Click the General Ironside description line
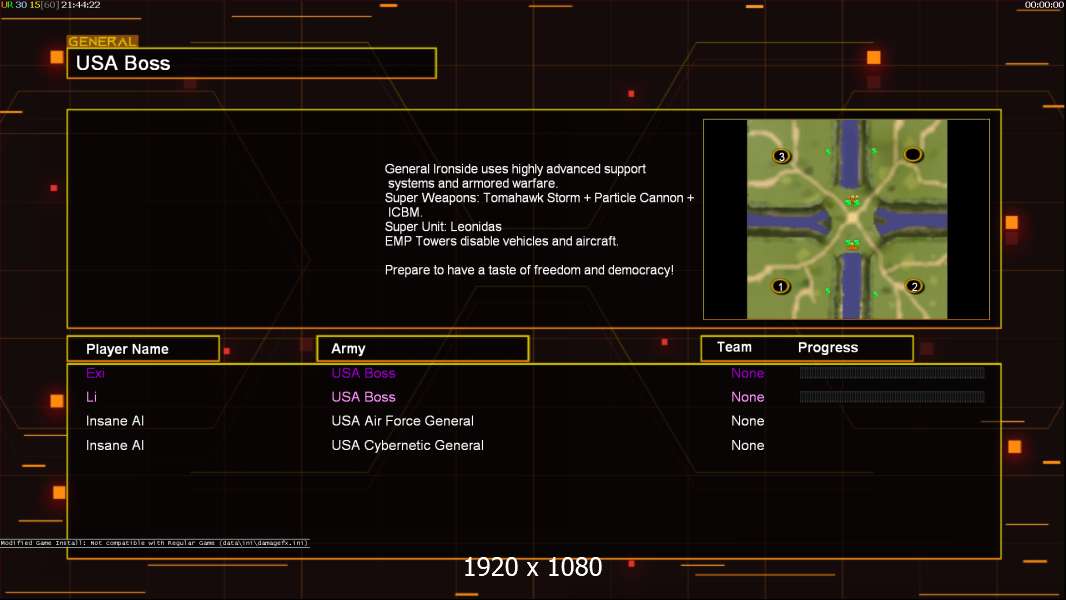 (515, 176)
